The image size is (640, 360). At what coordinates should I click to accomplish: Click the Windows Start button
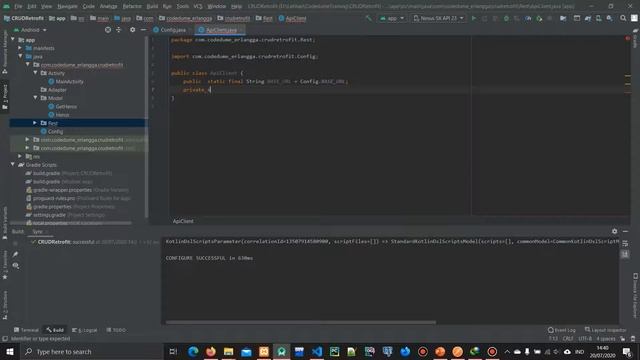click(10, 351)
